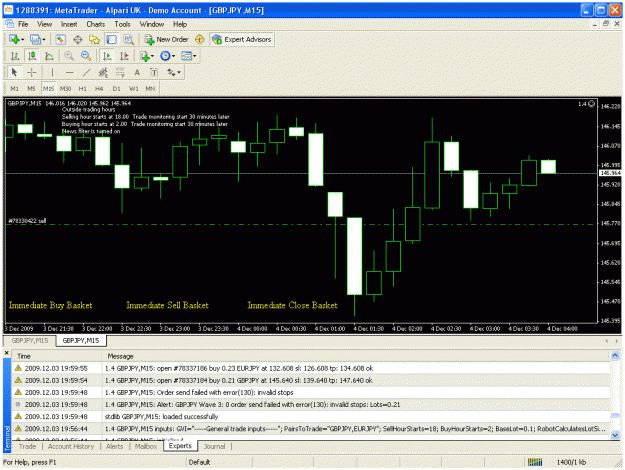625x470 pixels.
Task: Expand the Profiles dropdown arrow
Action: click(43, 39)
